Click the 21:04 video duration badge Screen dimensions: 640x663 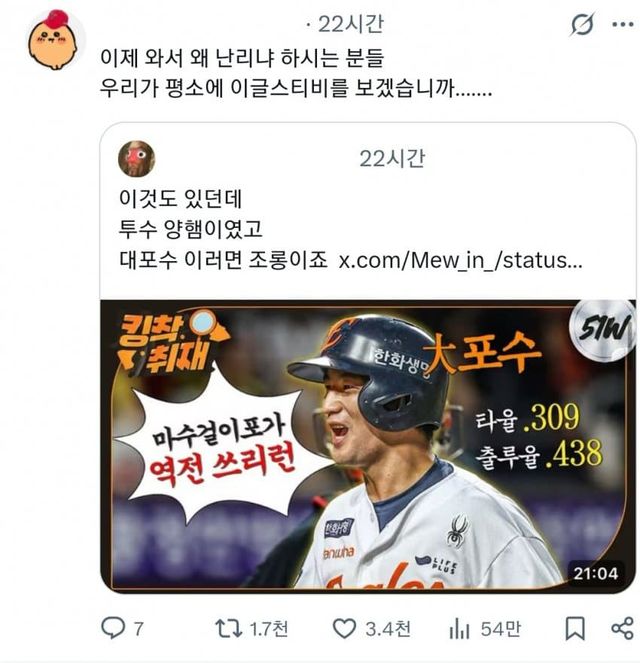tap(596, 573)
